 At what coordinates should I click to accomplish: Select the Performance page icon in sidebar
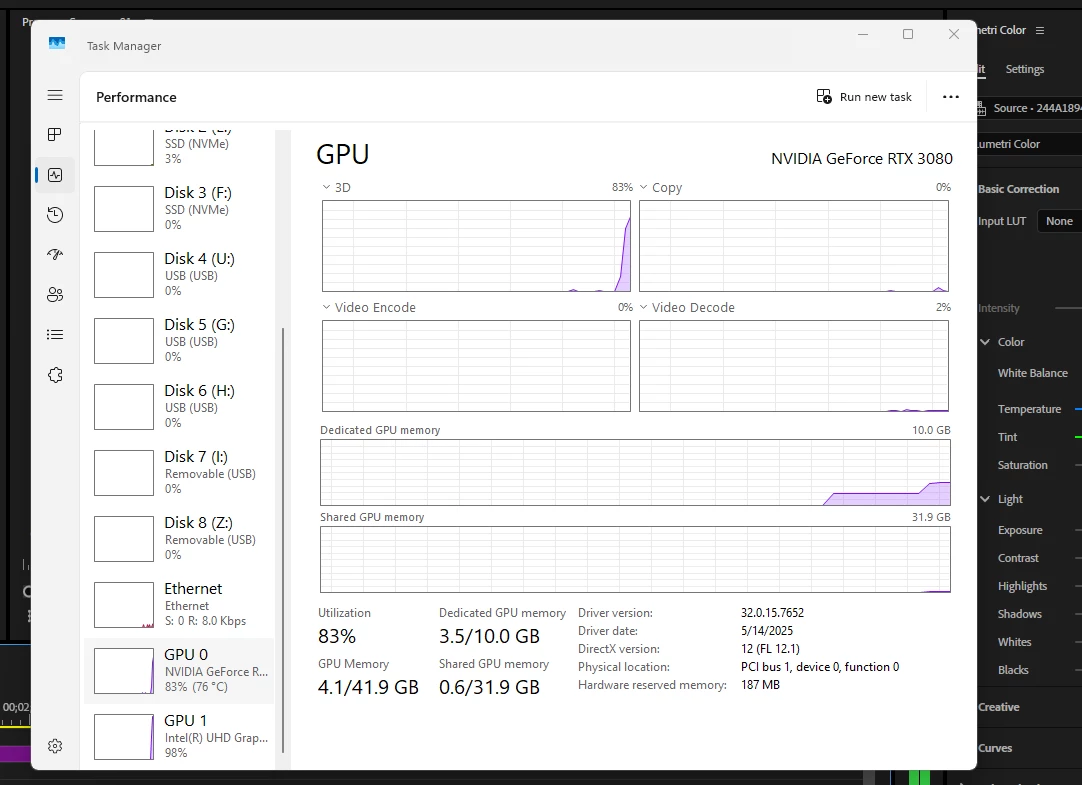[x=55, y=175]
